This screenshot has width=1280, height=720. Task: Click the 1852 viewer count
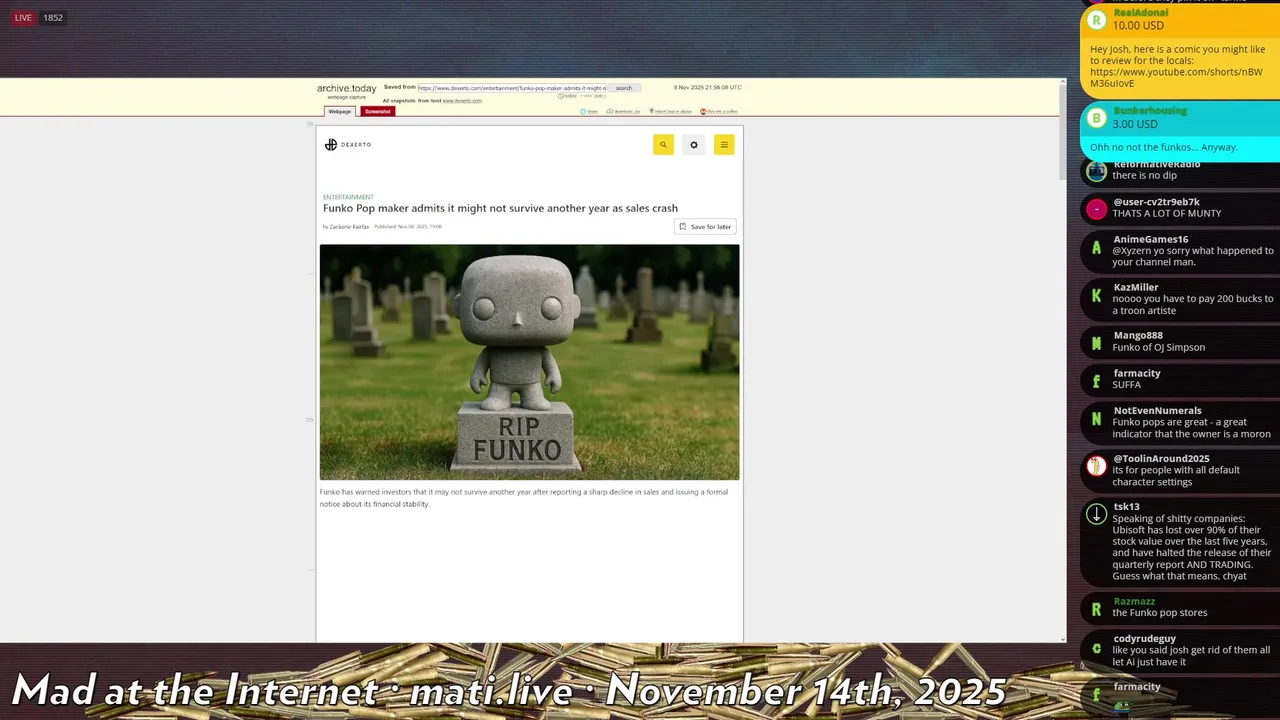pyautogui.click(x=53, y=17)
